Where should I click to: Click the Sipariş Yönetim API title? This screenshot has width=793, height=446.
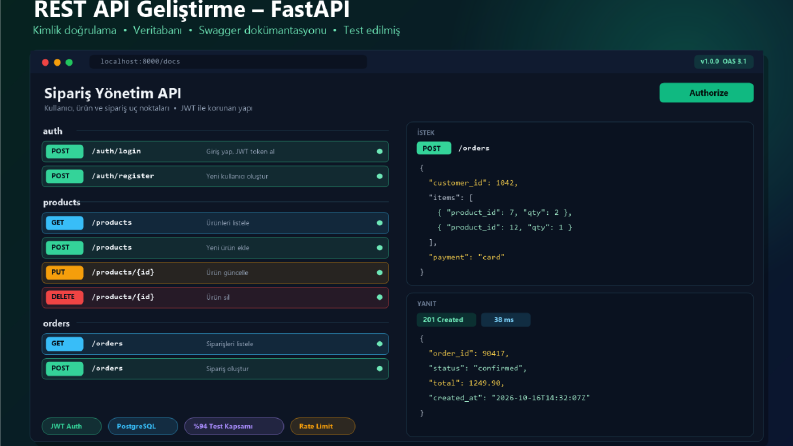(x=112, y=94)
